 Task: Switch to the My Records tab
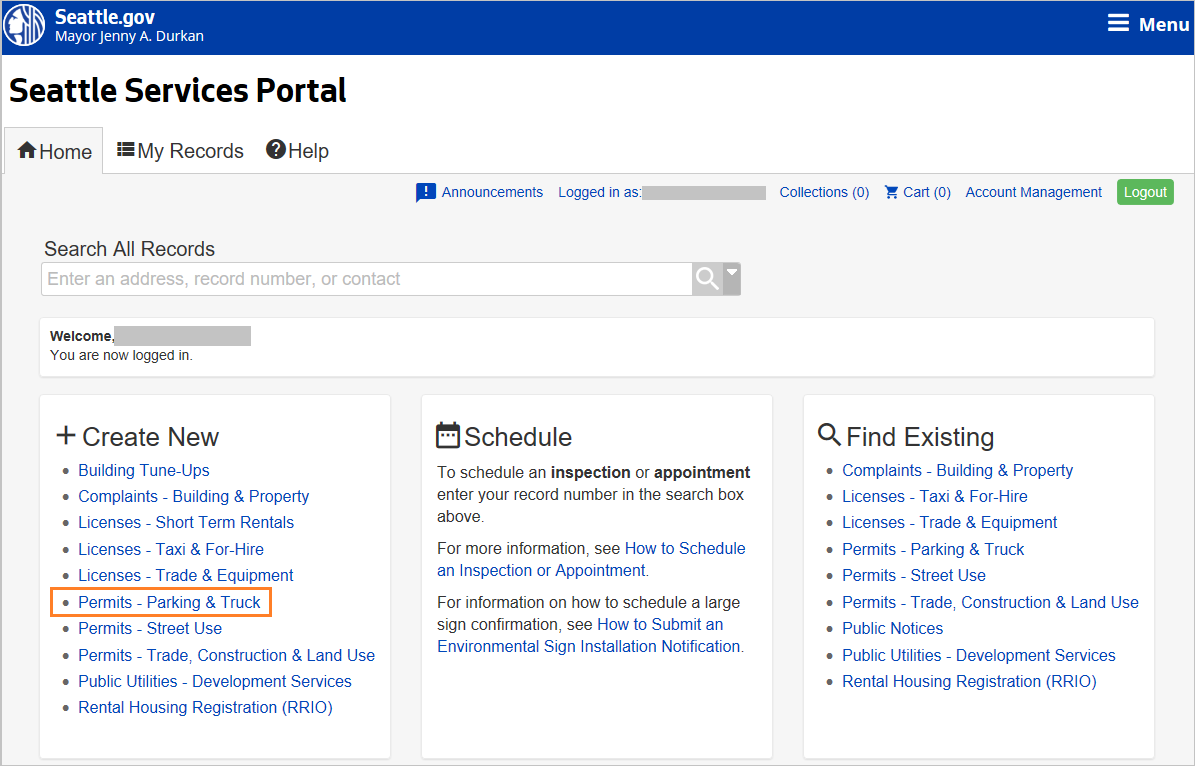coord(180,150)
